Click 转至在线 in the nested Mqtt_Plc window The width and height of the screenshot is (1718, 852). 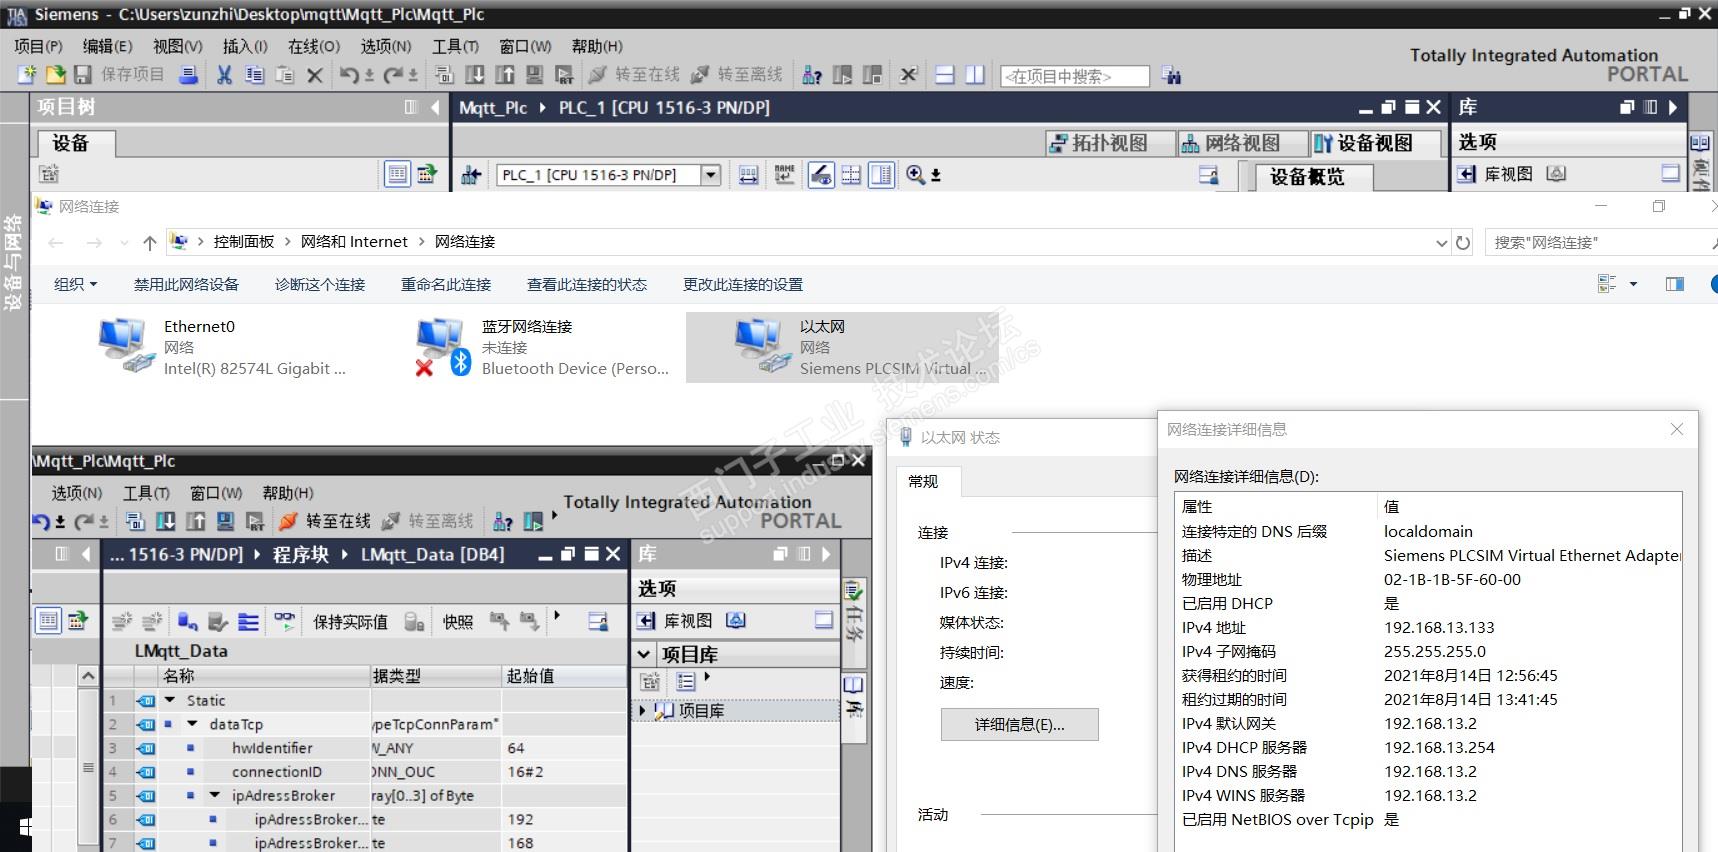point(325,521)
